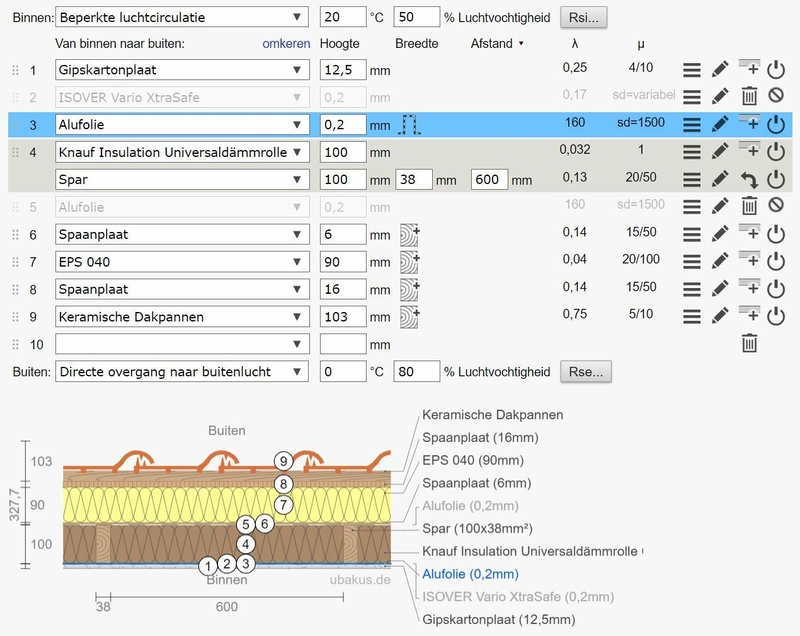Click the omkeren link
Viewport: 800px width, 636px height.
point(285,43)
